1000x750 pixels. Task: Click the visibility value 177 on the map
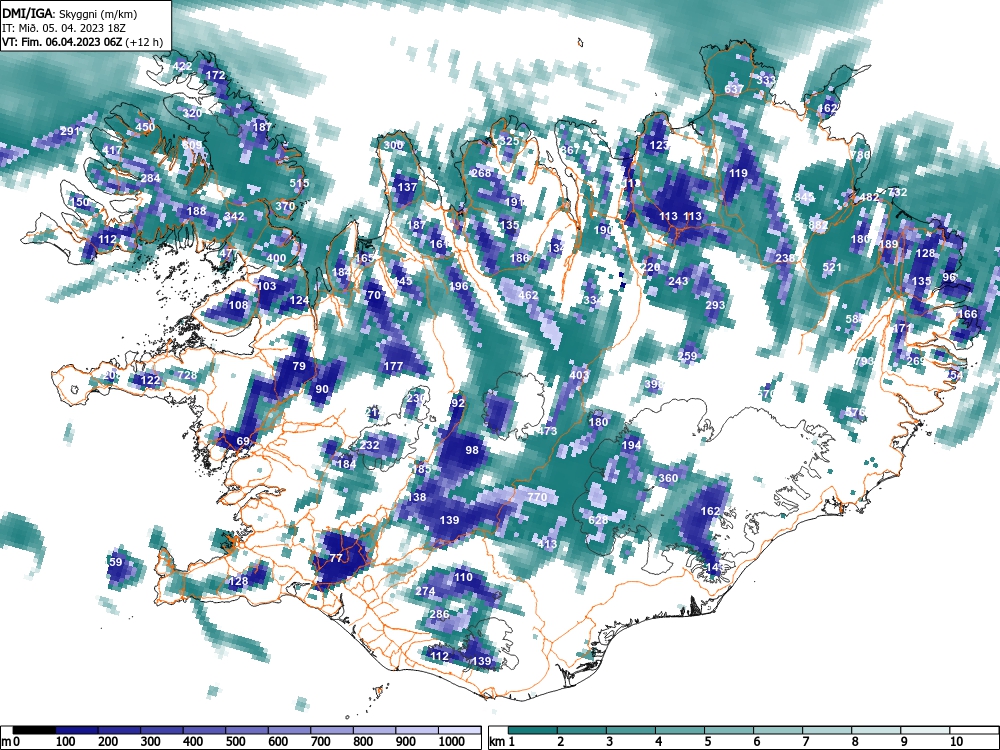click(393, 366)
